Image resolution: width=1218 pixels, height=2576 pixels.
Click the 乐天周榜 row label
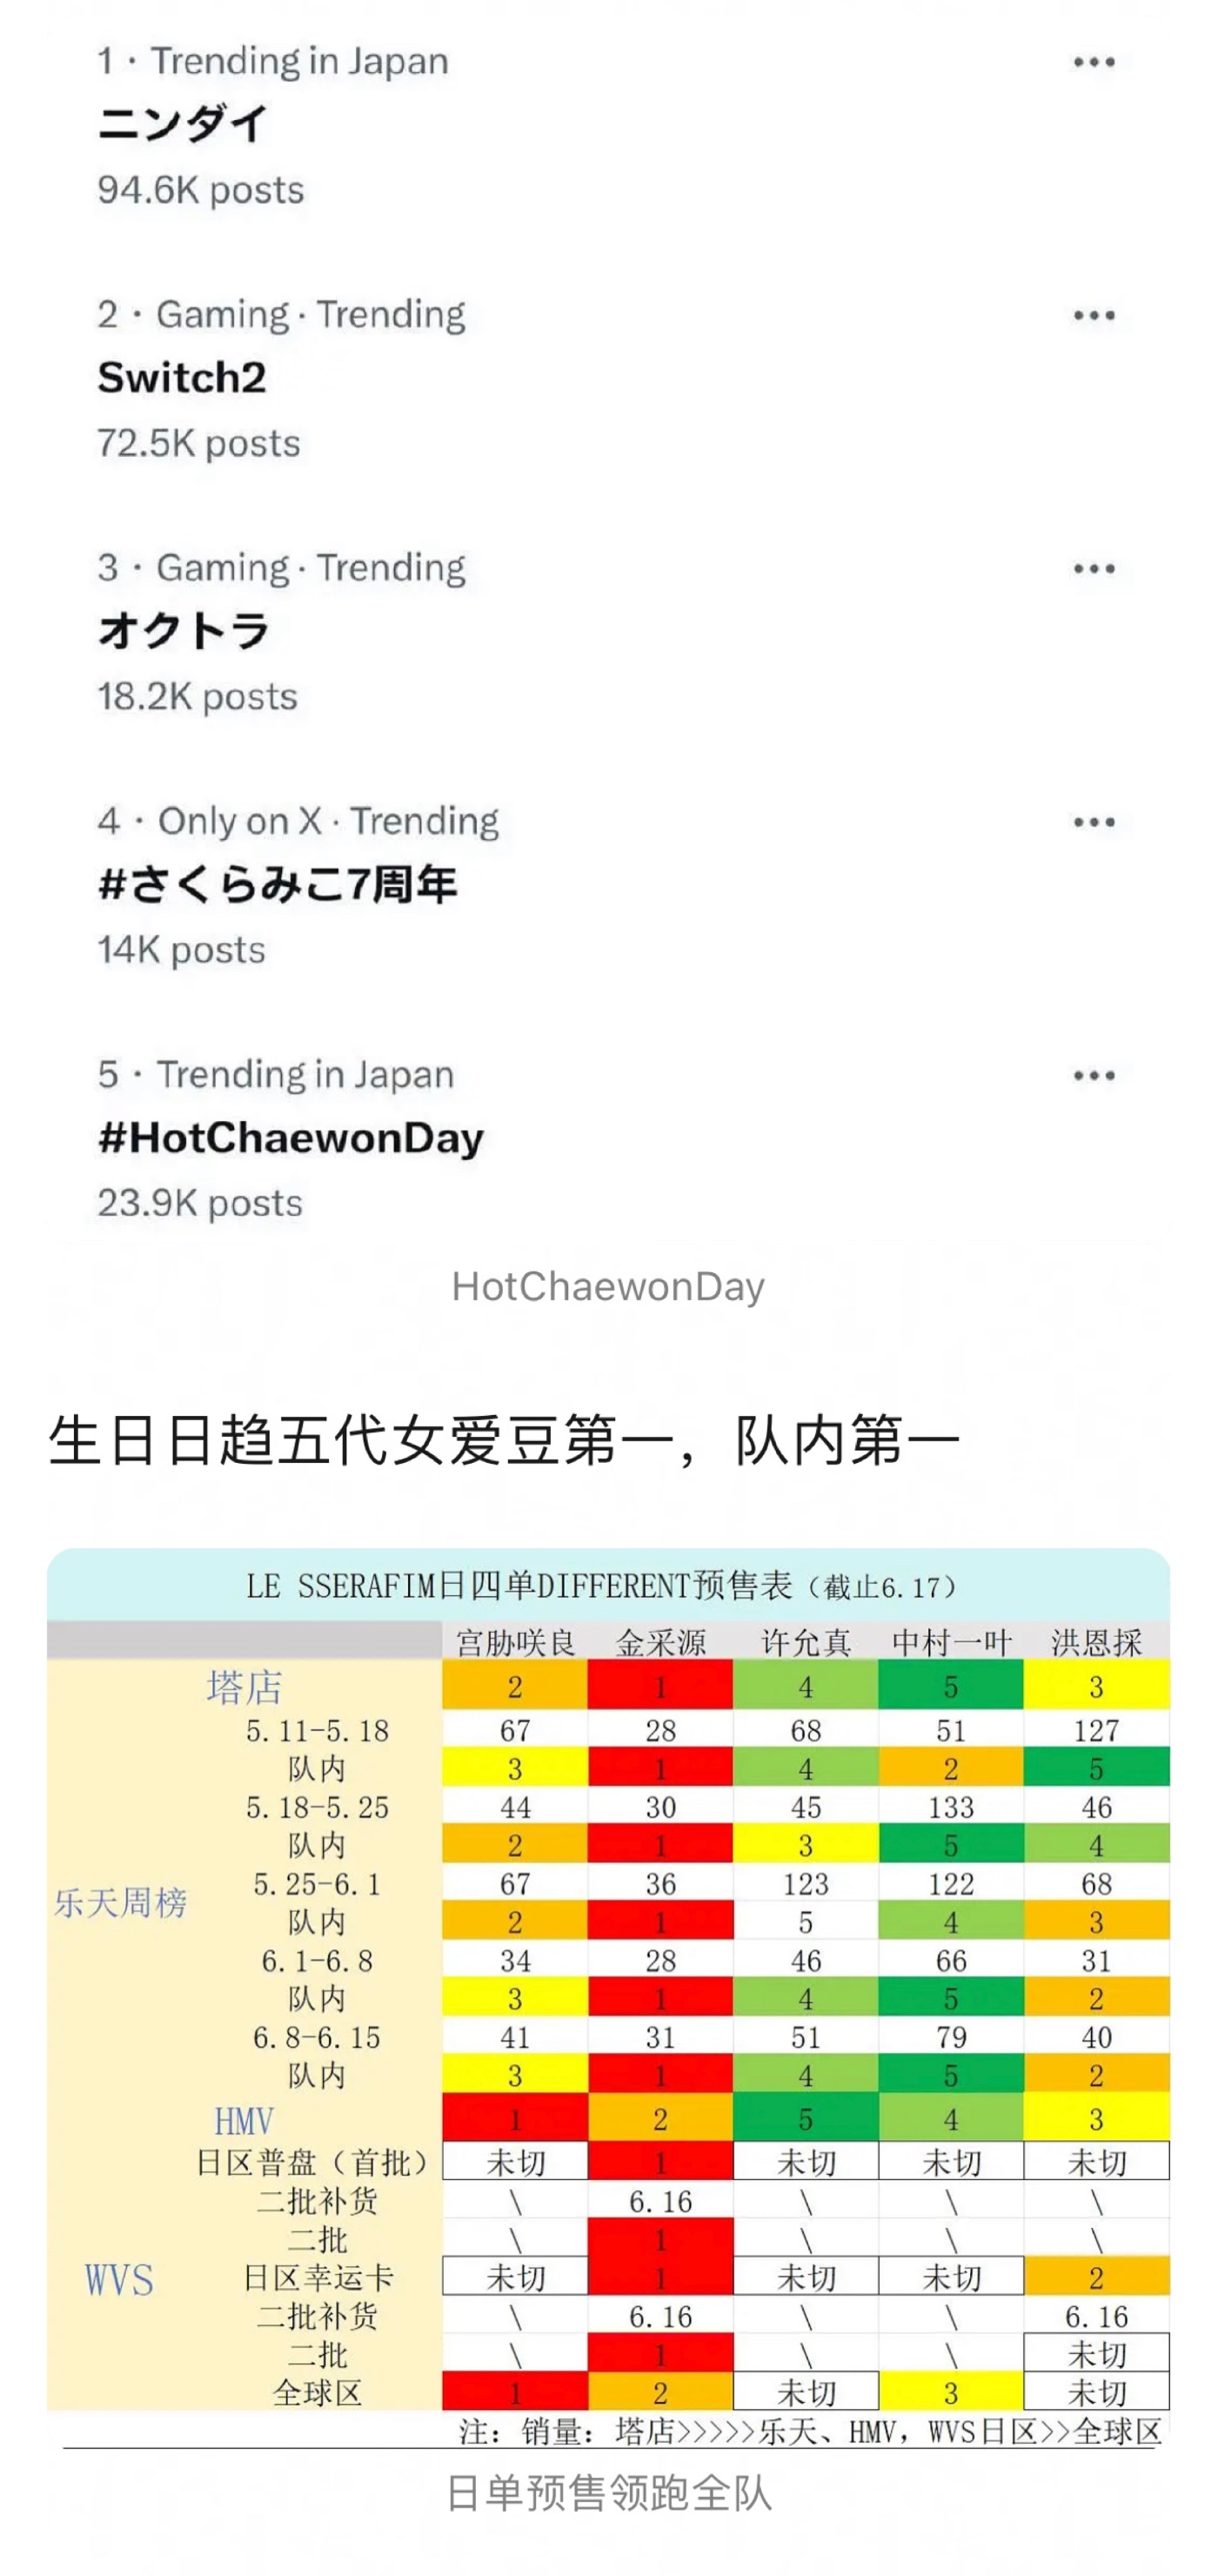click(x=120, y=1902)
